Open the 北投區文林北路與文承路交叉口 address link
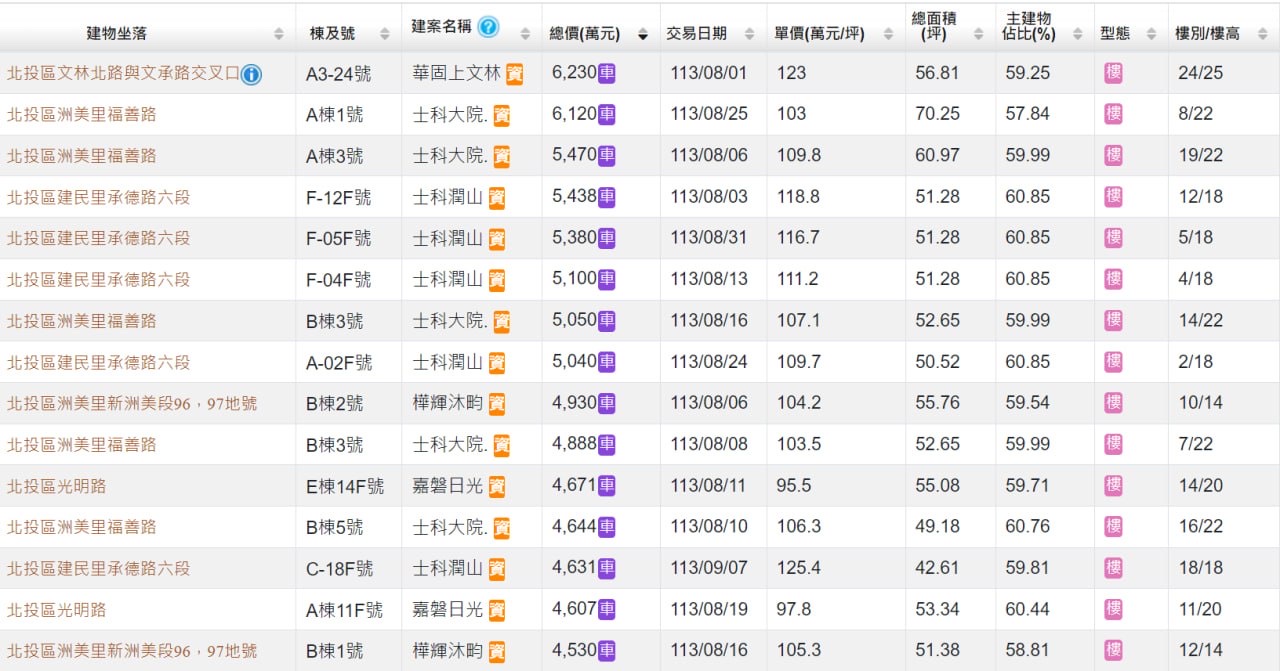The width and height of the screenshot is (1280, 671). point(121,73)
